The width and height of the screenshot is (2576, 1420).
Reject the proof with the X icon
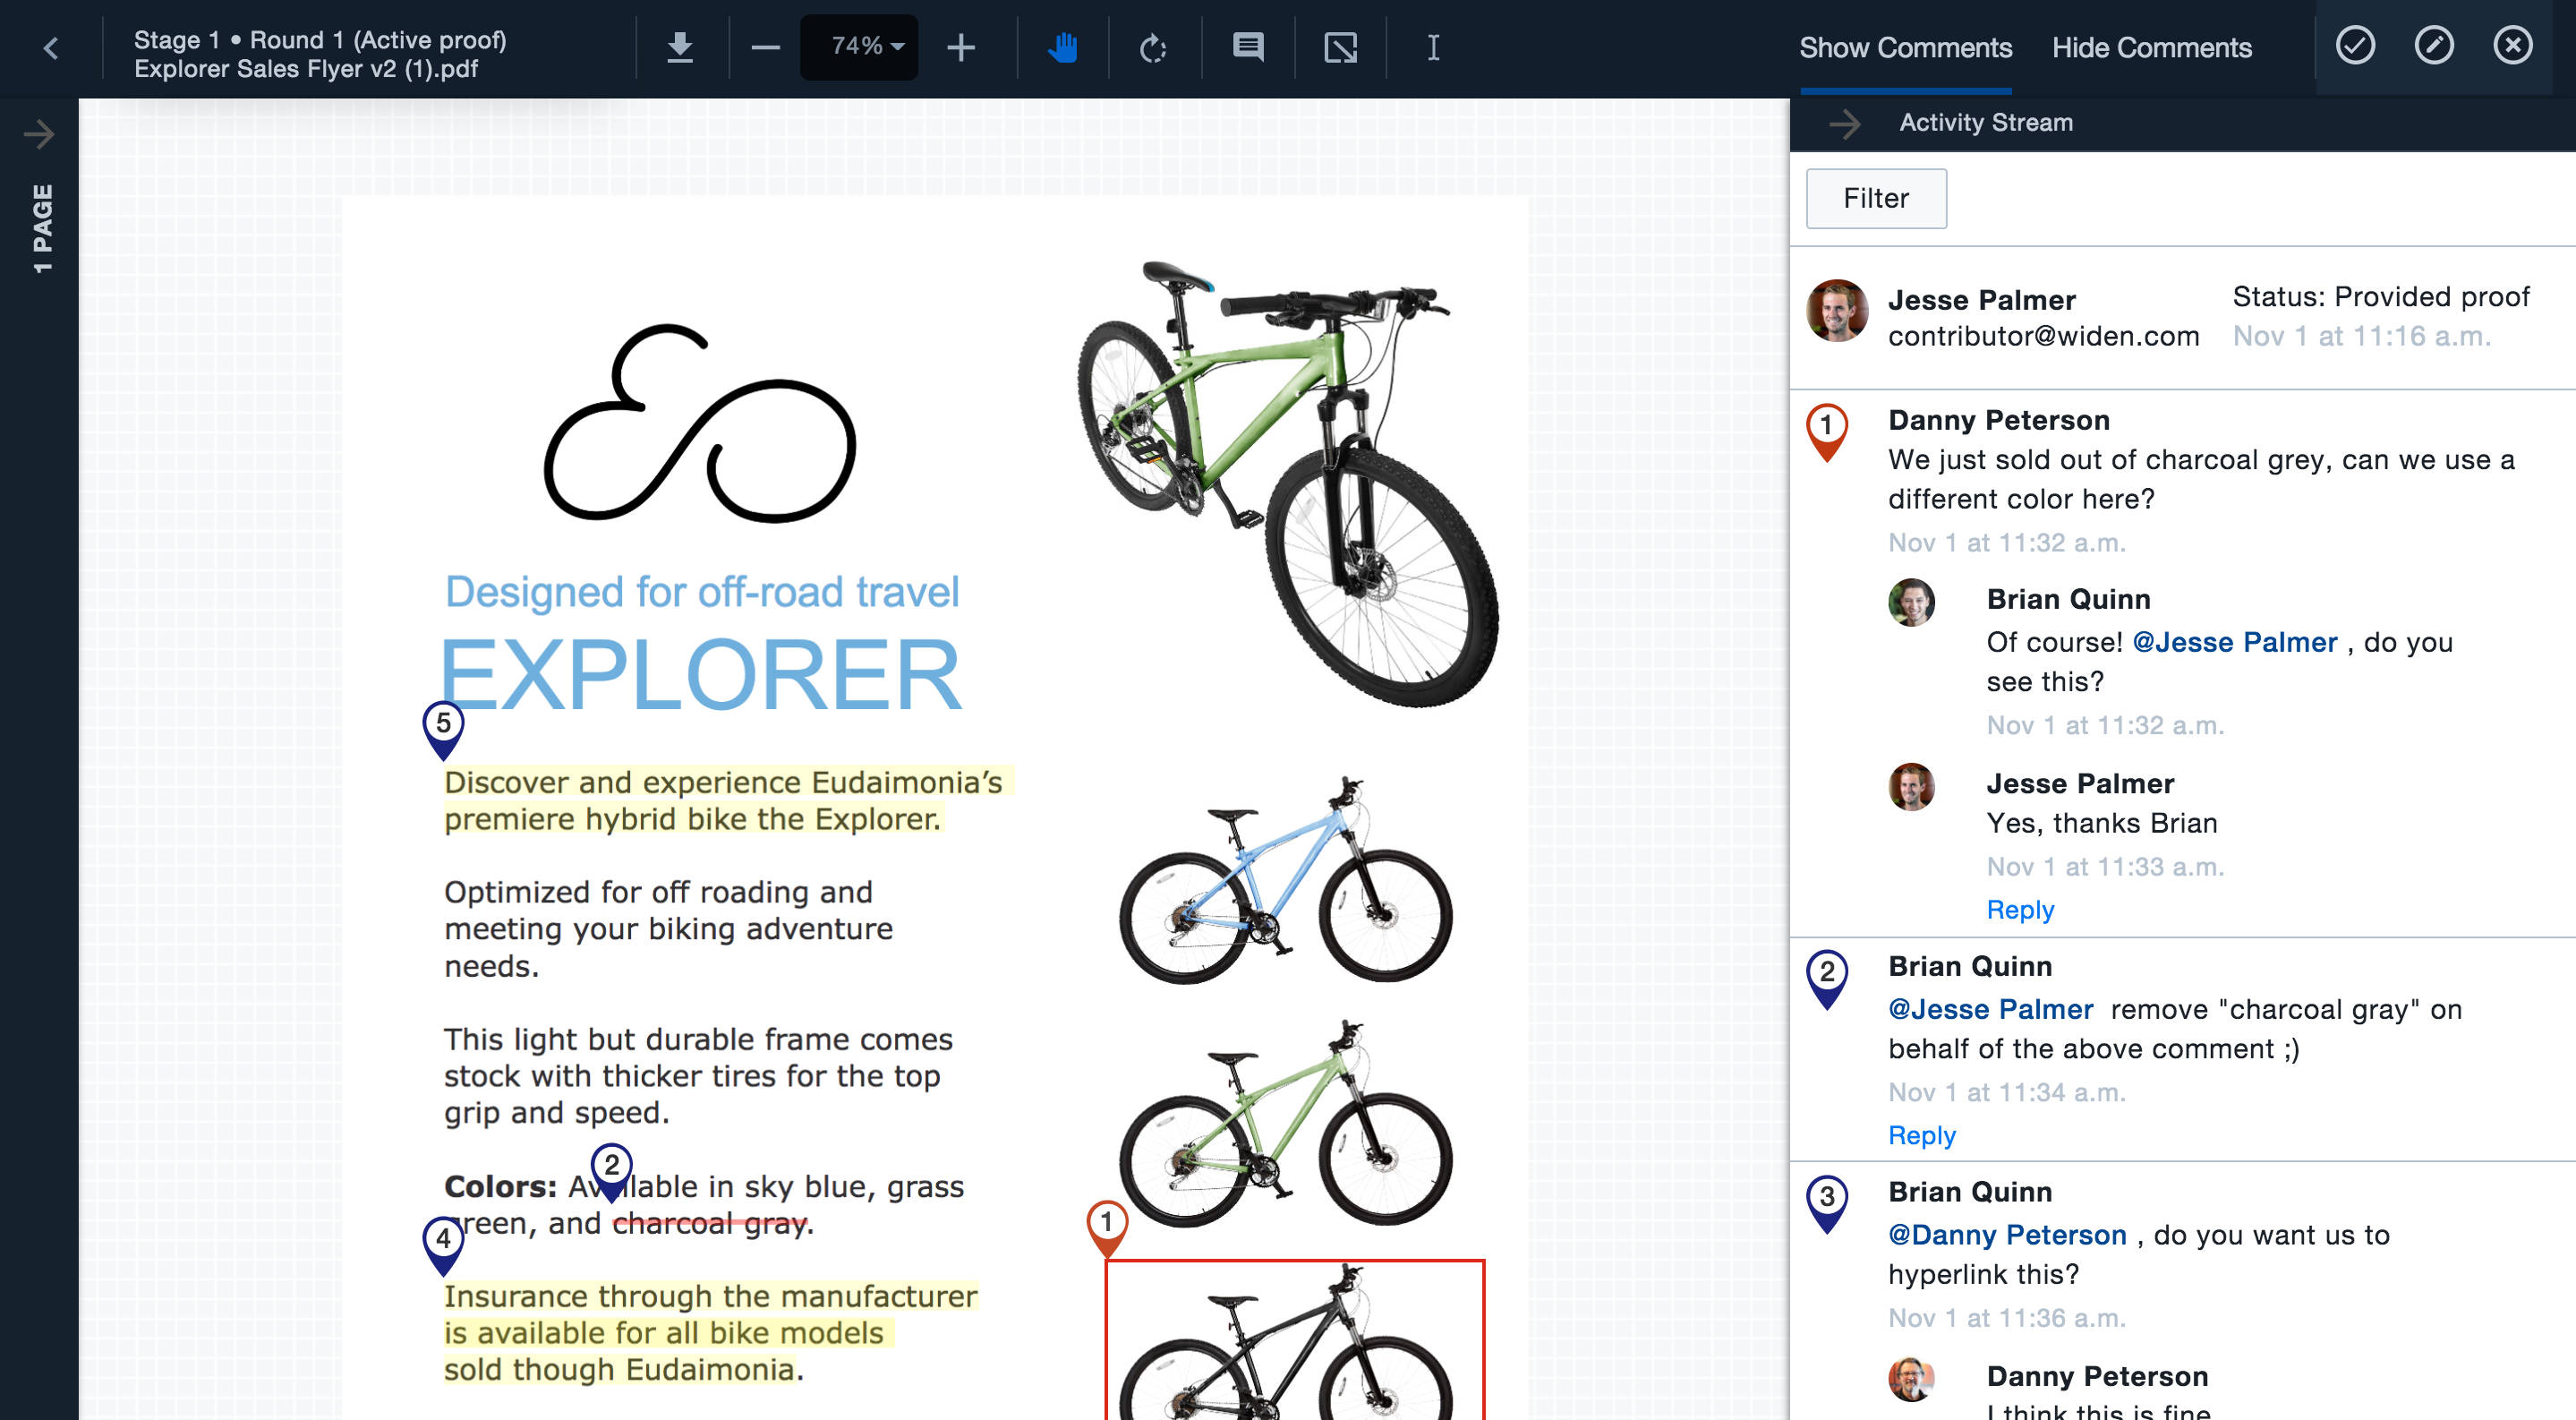[2513, 46]
